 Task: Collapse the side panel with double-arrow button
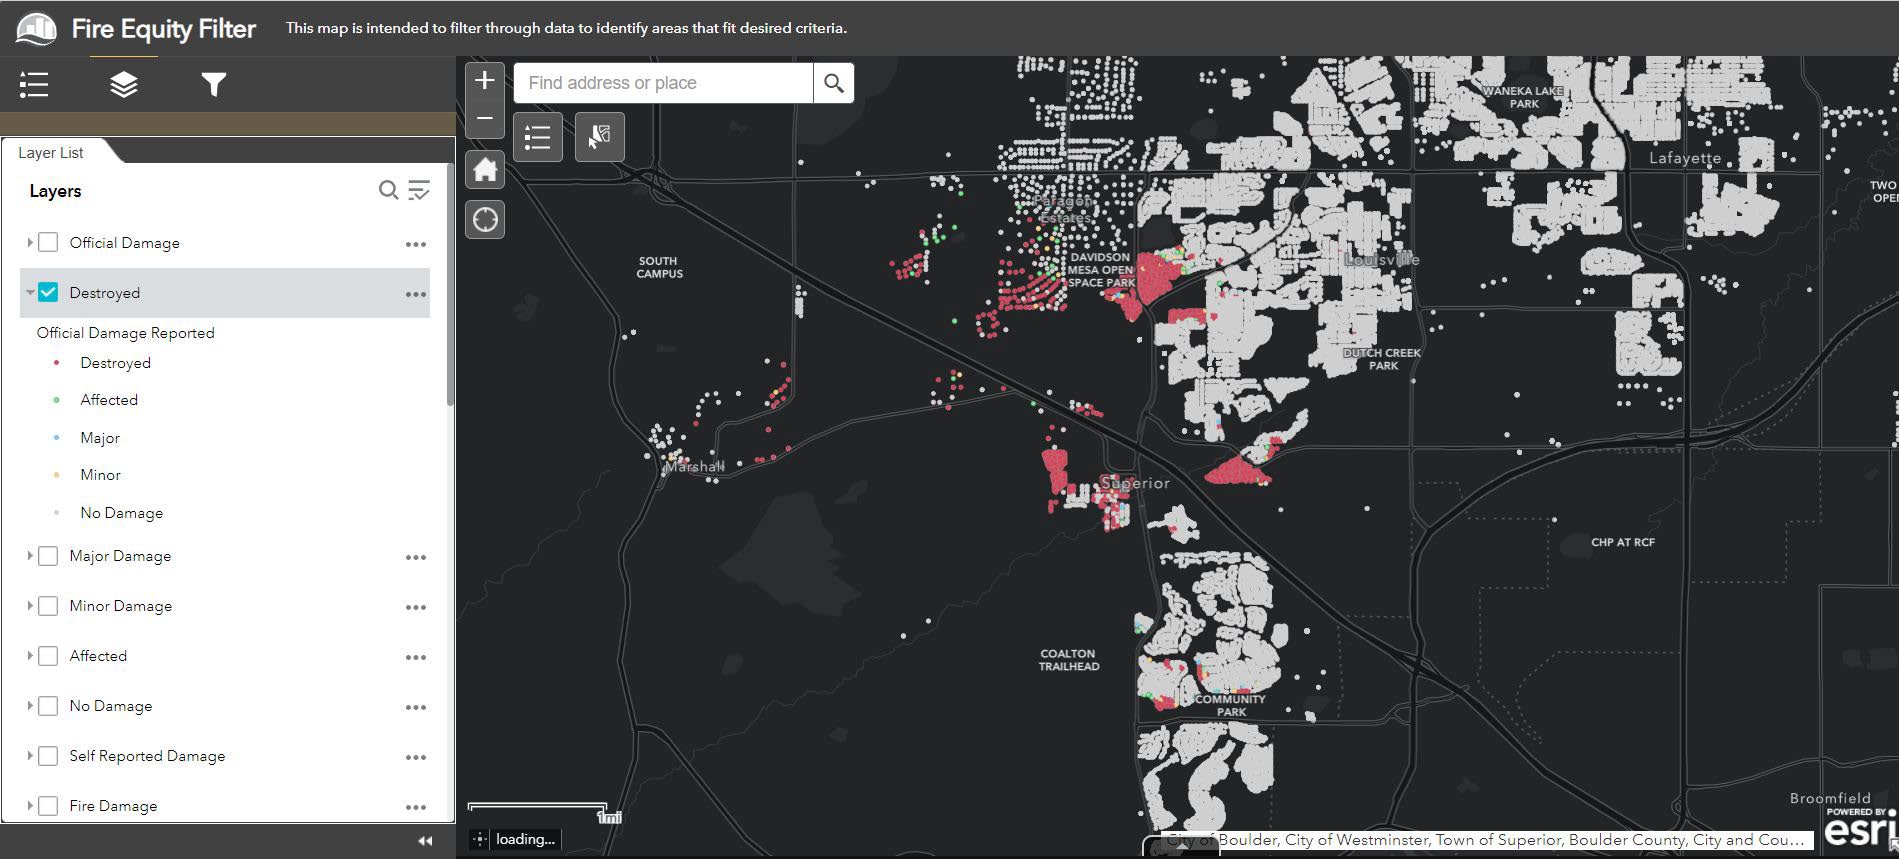pyautogui.click(x=425, y=841)
